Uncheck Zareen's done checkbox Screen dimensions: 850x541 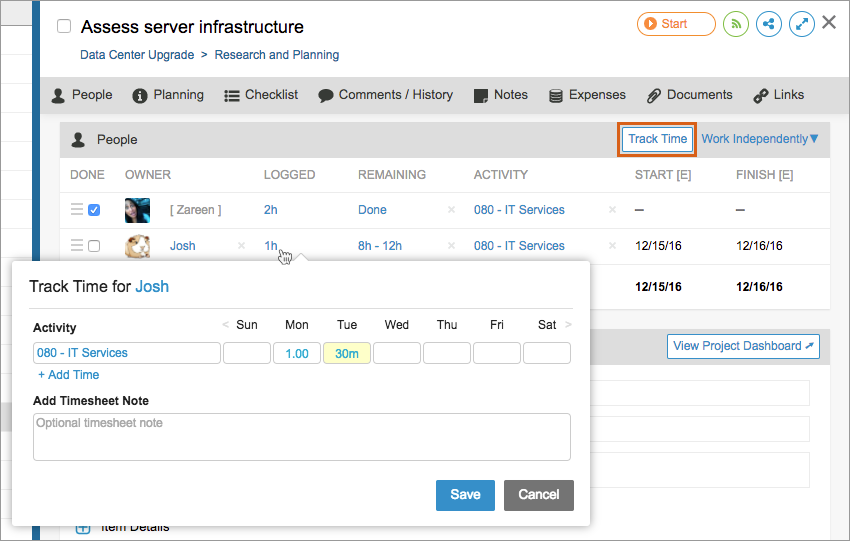(x=94, y=210)
